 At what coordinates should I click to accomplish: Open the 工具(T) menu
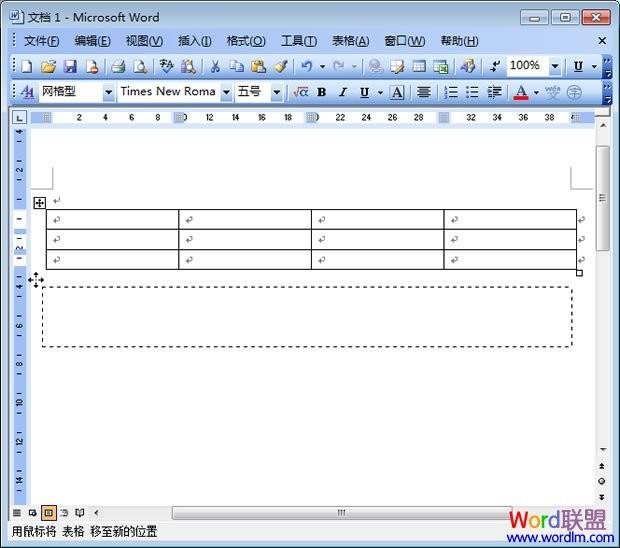[299, 41]
